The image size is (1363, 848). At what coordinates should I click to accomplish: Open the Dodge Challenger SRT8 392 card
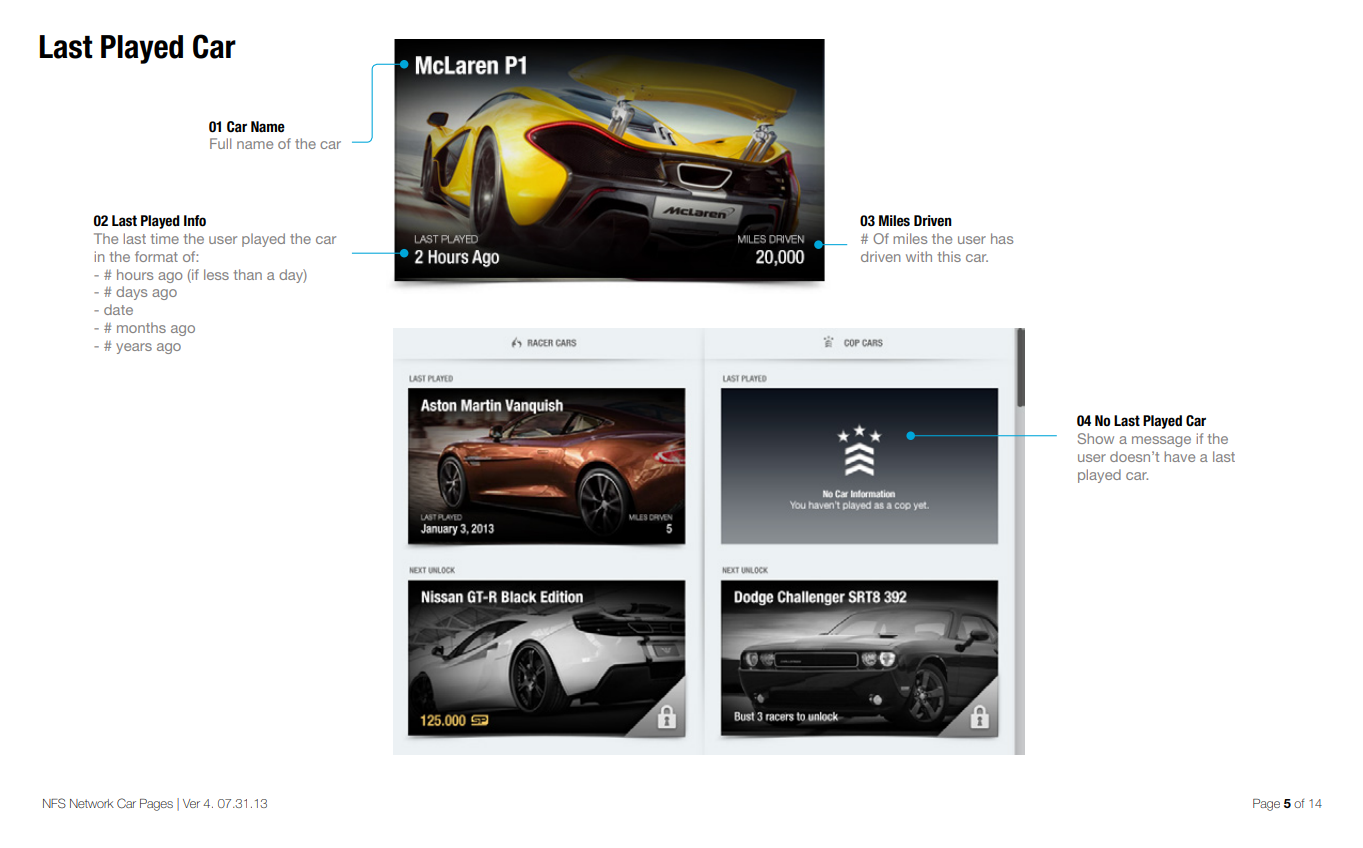pos(859,658)
